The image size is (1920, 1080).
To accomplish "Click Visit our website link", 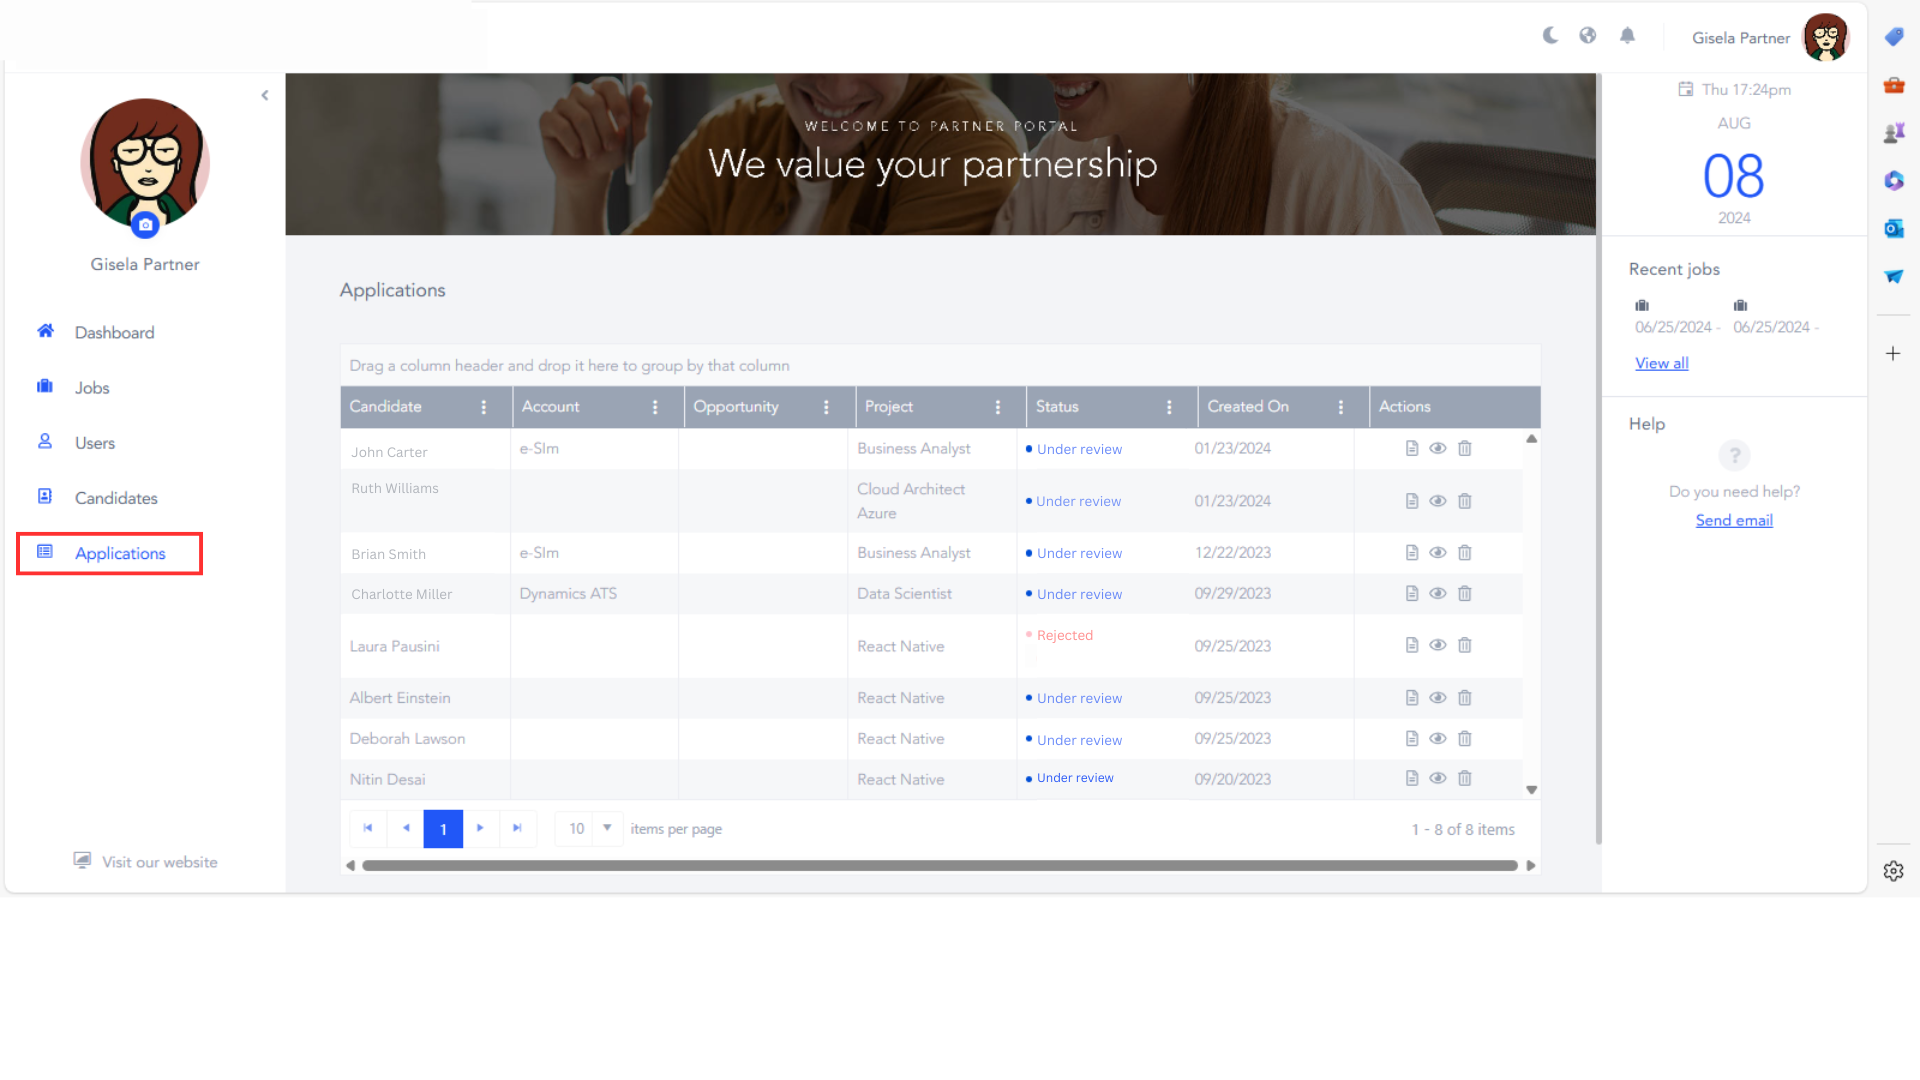I will 146,861.
